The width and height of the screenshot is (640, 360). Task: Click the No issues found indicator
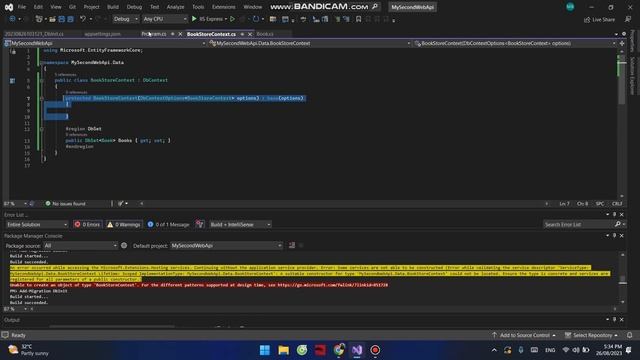point(65,203)
